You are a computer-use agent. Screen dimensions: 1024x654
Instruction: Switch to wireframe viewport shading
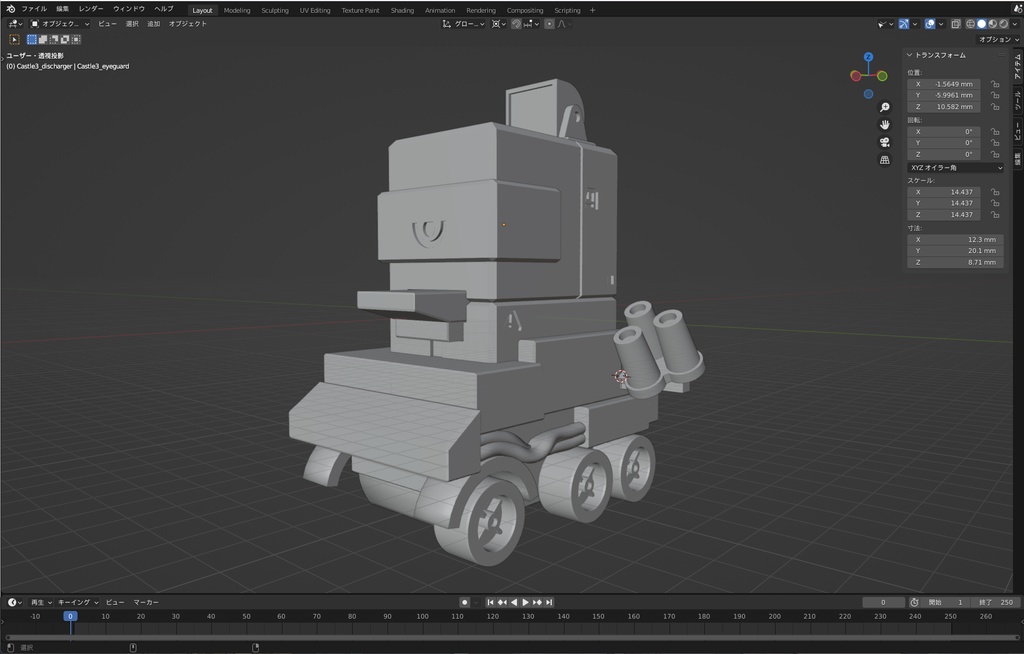[970, 24]
